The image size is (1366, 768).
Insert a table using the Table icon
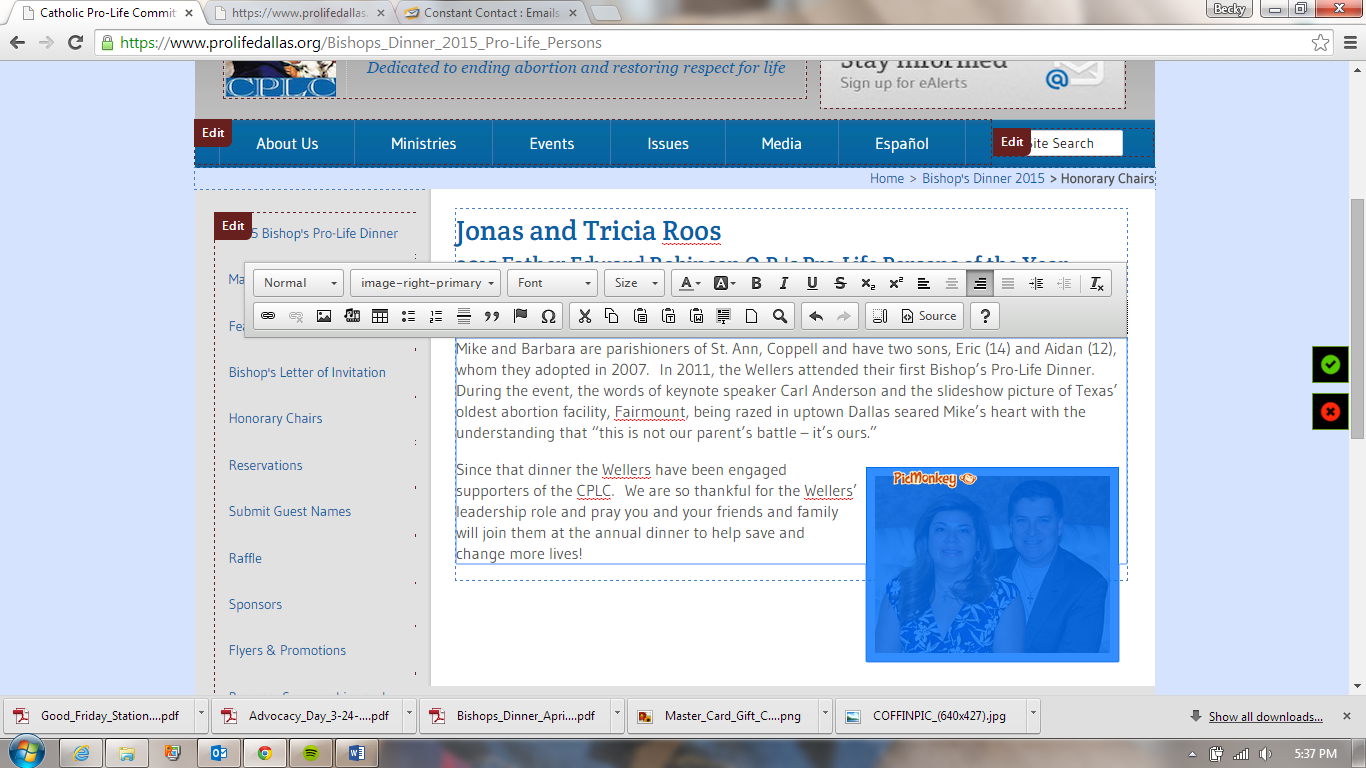[x=380, y=316]
